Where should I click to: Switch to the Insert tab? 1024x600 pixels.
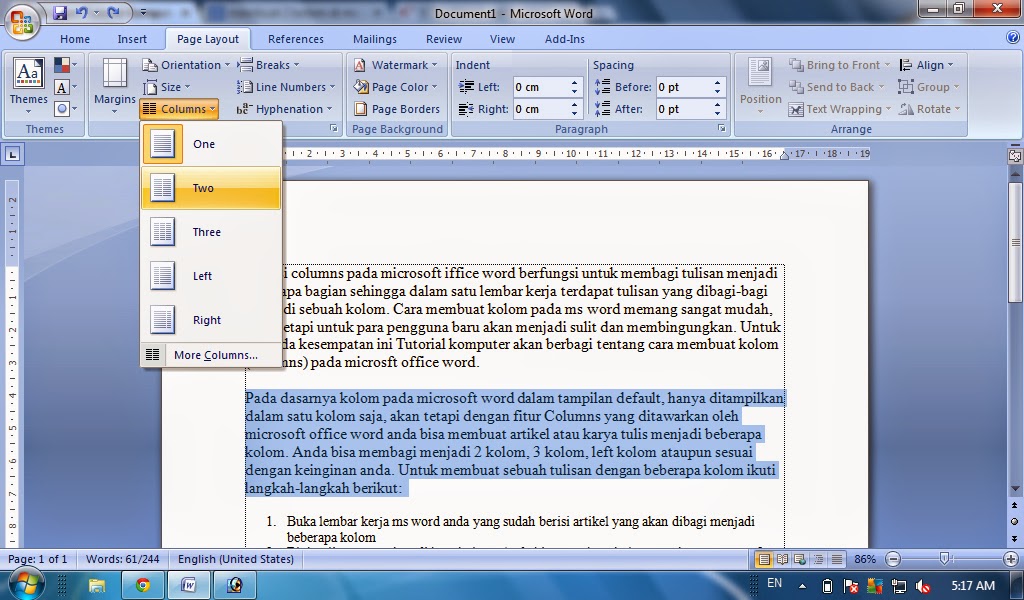pos(132,39)
